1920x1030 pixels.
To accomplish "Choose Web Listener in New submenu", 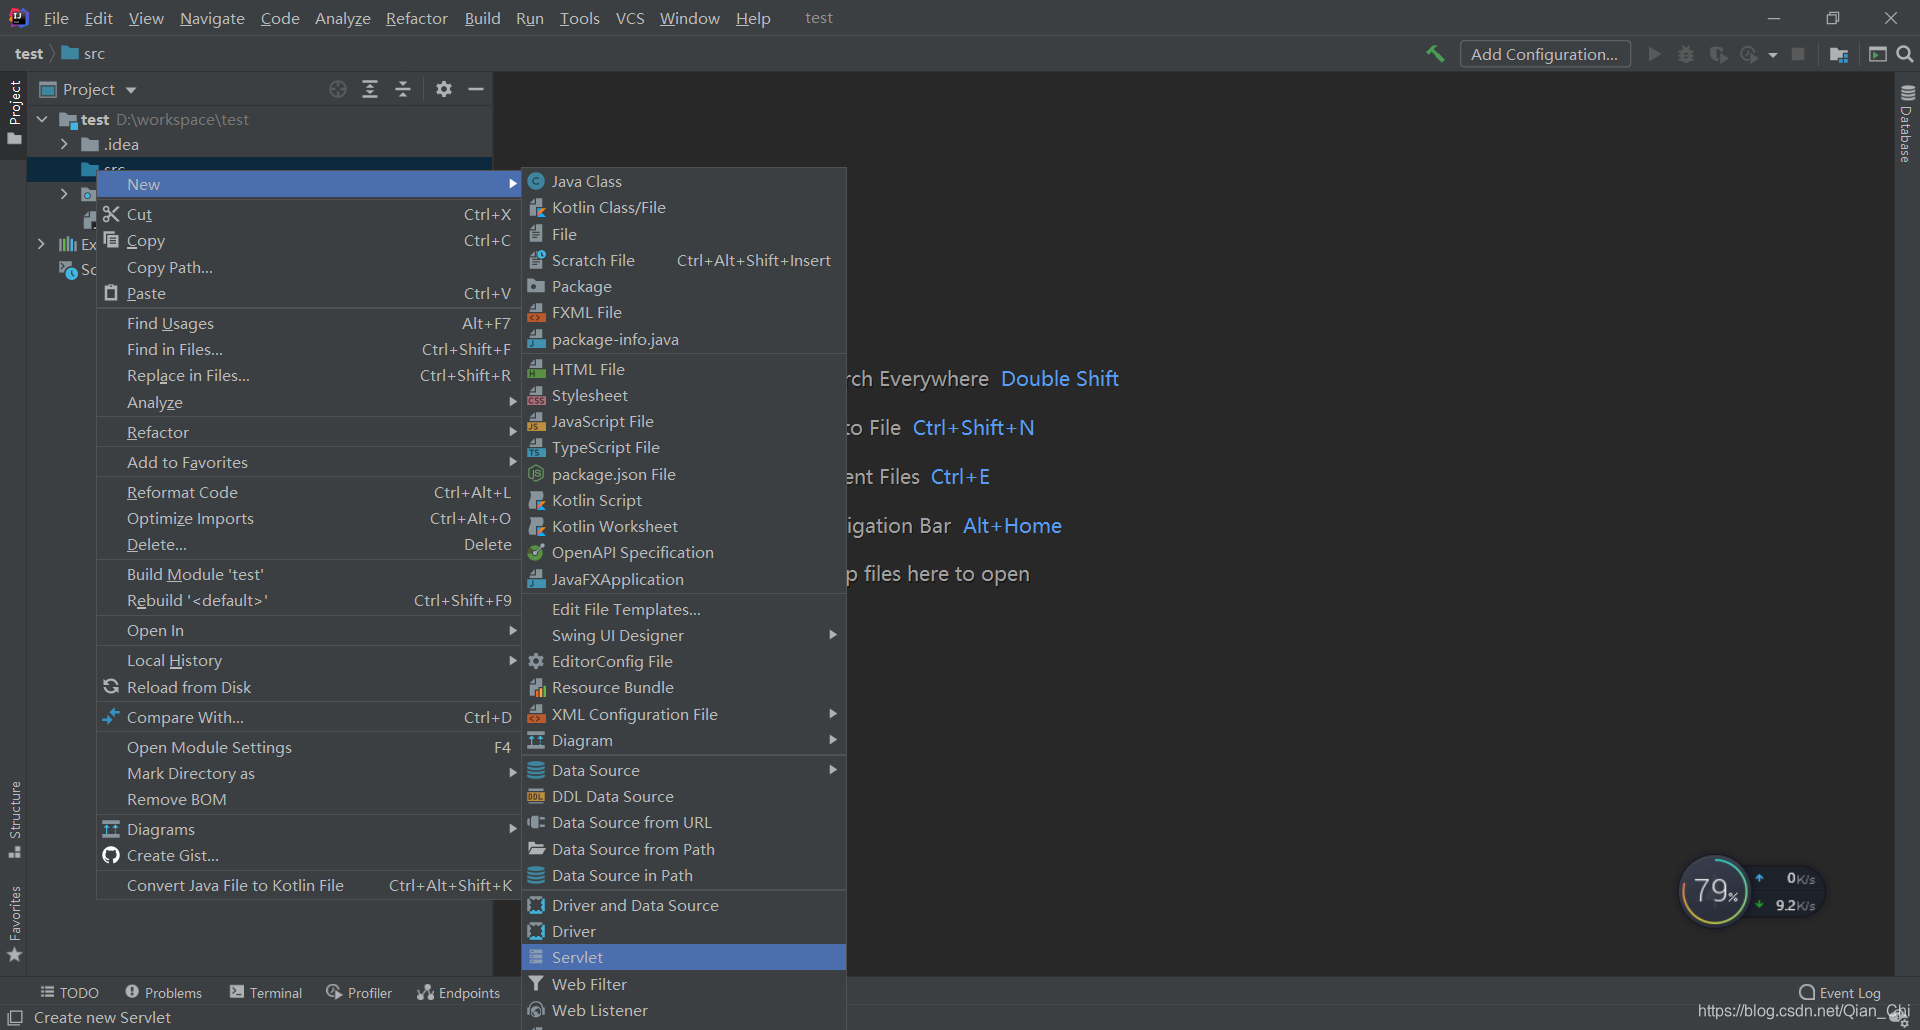I will click(x=684, y=1010).
